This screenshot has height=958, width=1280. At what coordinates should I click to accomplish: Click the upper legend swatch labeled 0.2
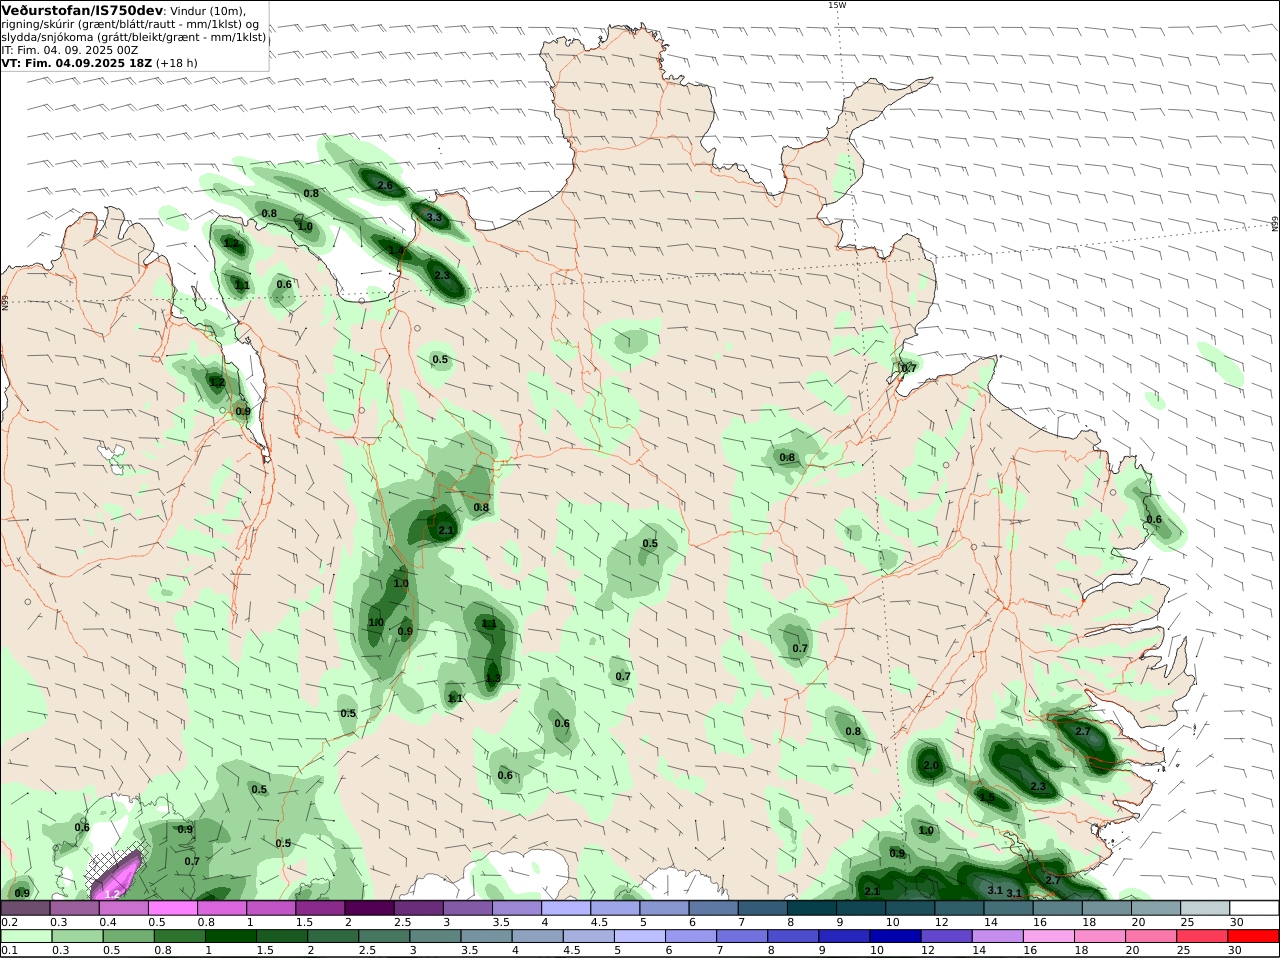pyautogui.click(x=25, y=907)
